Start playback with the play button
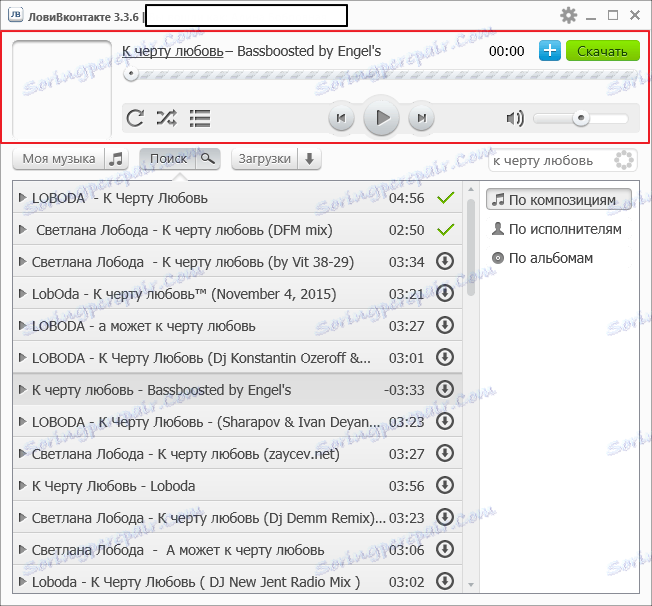Image resolution: width=652 pixels, height=606 pixels. 381,118
